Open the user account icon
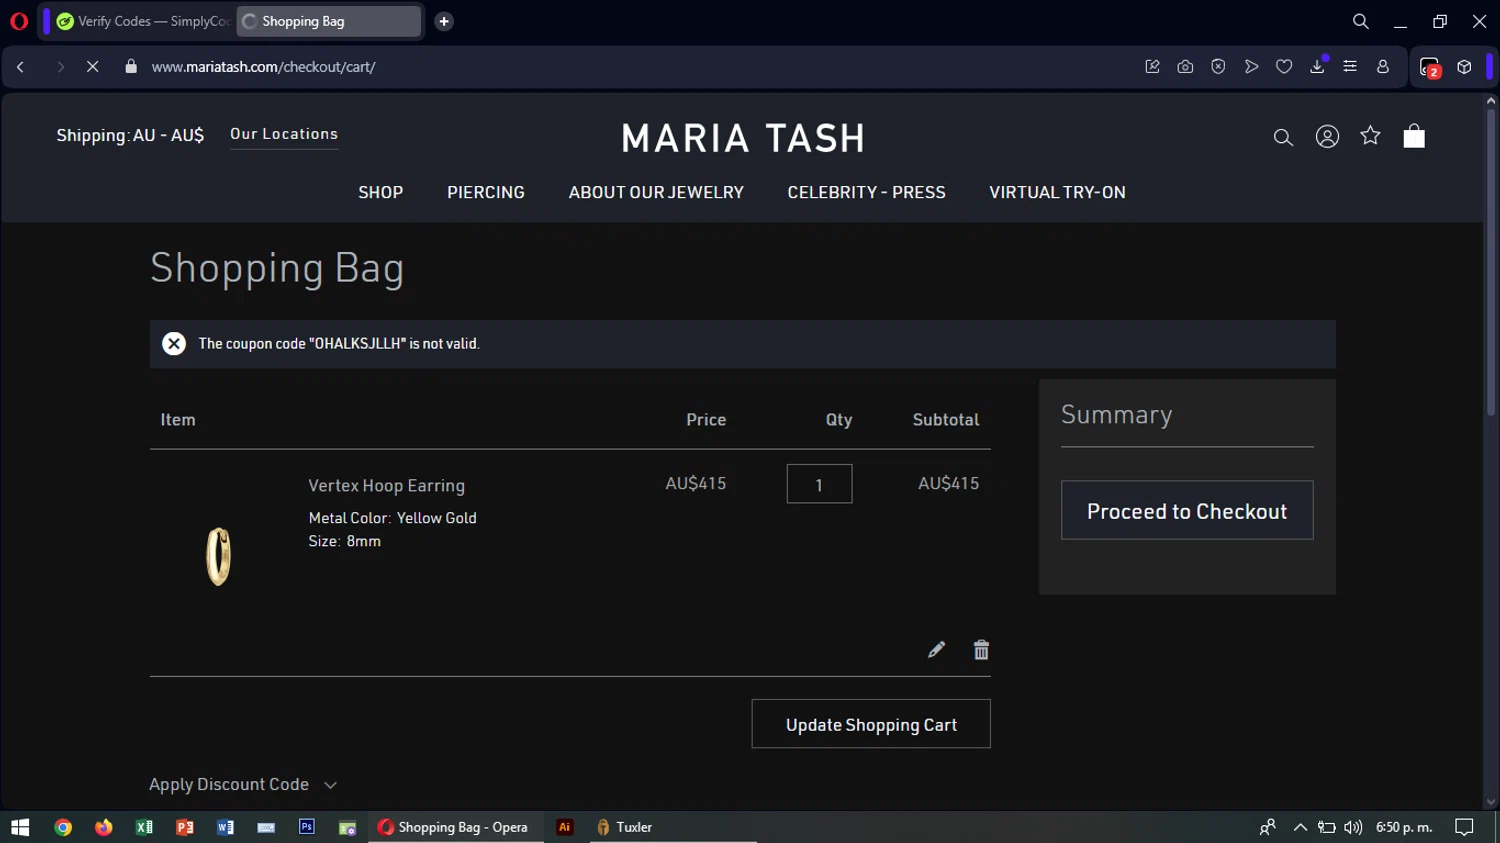This screenshot has height=843, width=1500. tap(1327, 137)
